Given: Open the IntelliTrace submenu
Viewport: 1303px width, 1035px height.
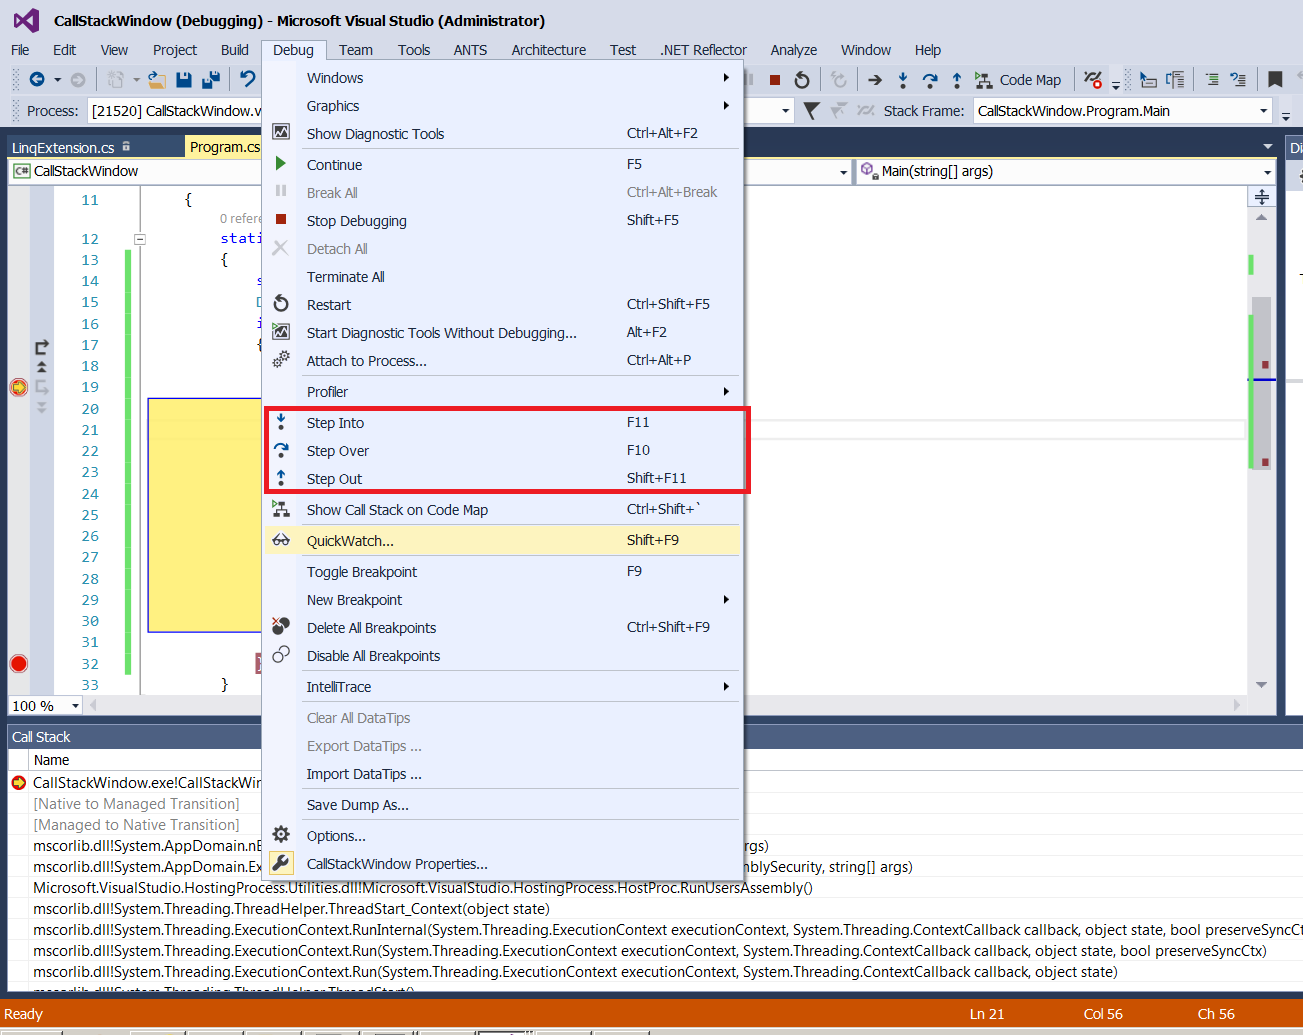Looking at the screenshot, I should [x=502, y=687].
